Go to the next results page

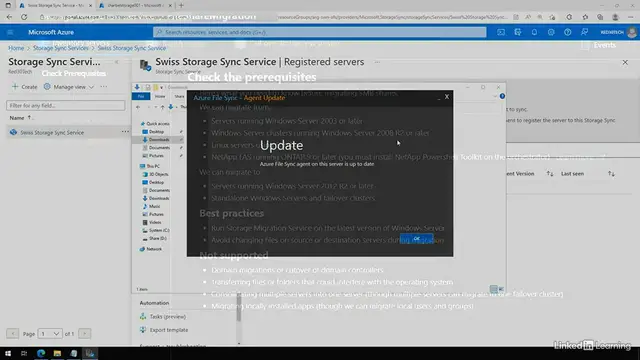[x=84, y=334]
